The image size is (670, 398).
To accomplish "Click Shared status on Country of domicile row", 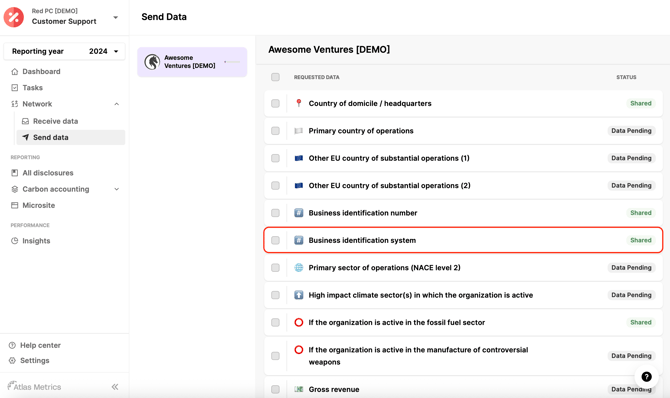I will click(641, 103).
